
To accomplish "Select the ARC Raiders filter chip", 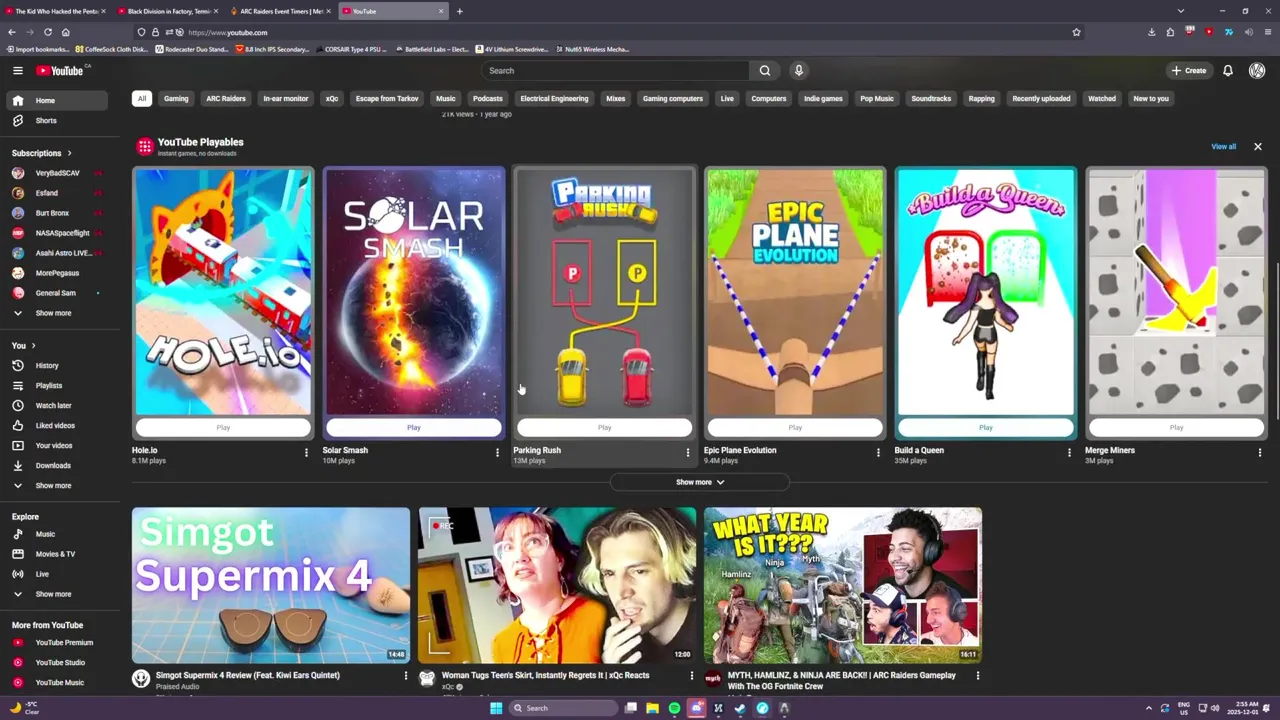I will tap(226, 98).
